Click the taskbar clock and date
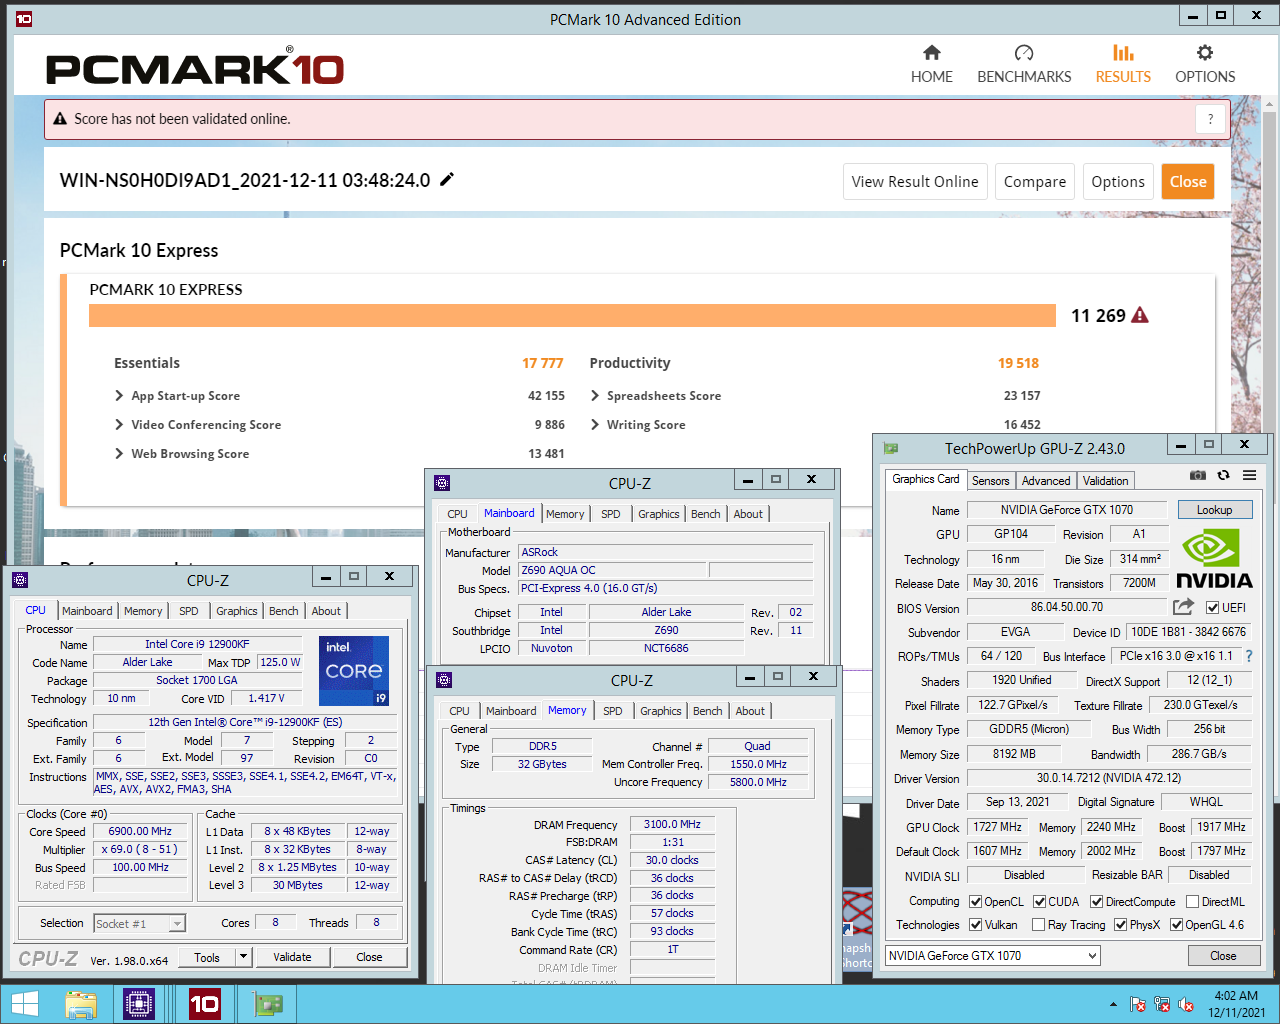This screenshot has width=1280, height=1024. tap(1236, 1004)
